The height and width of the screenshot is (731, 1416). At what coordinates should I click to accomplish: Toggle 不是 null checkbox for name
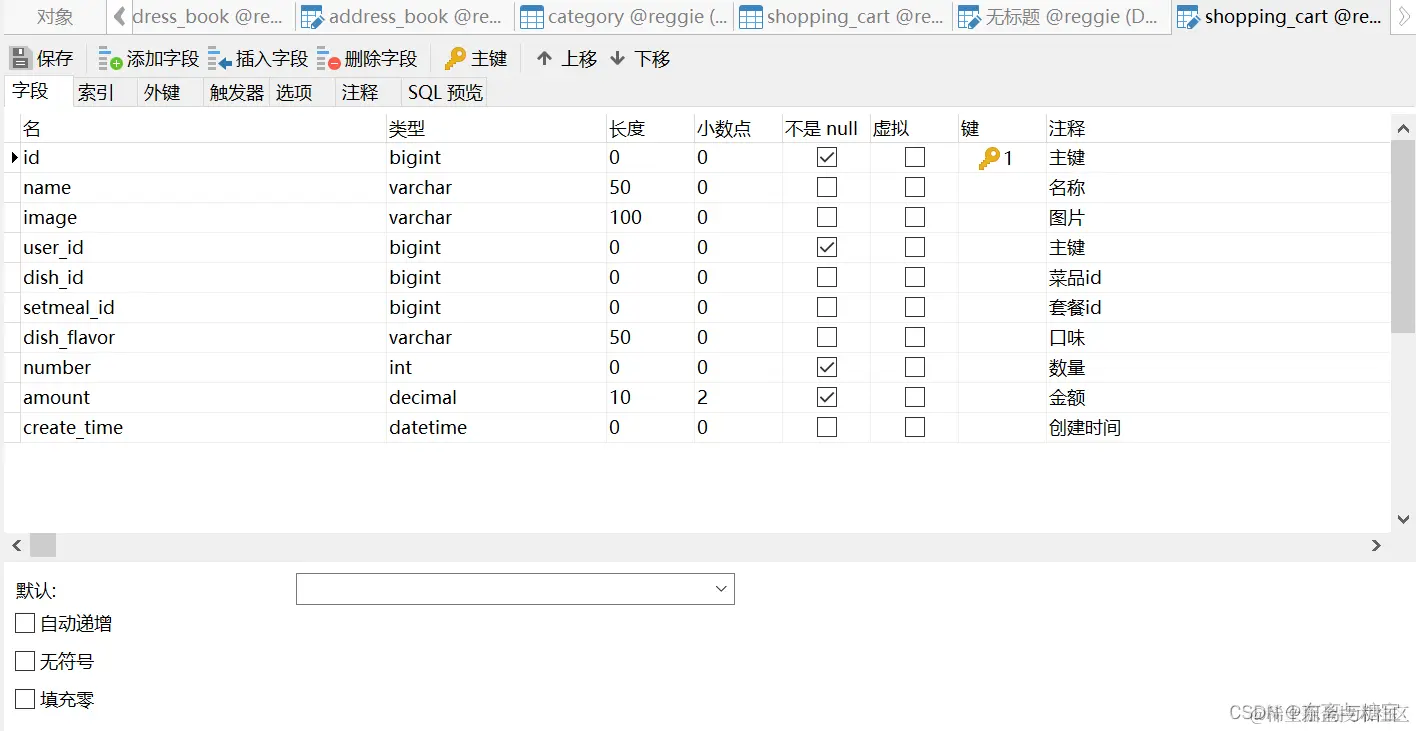tap(827, 187)
